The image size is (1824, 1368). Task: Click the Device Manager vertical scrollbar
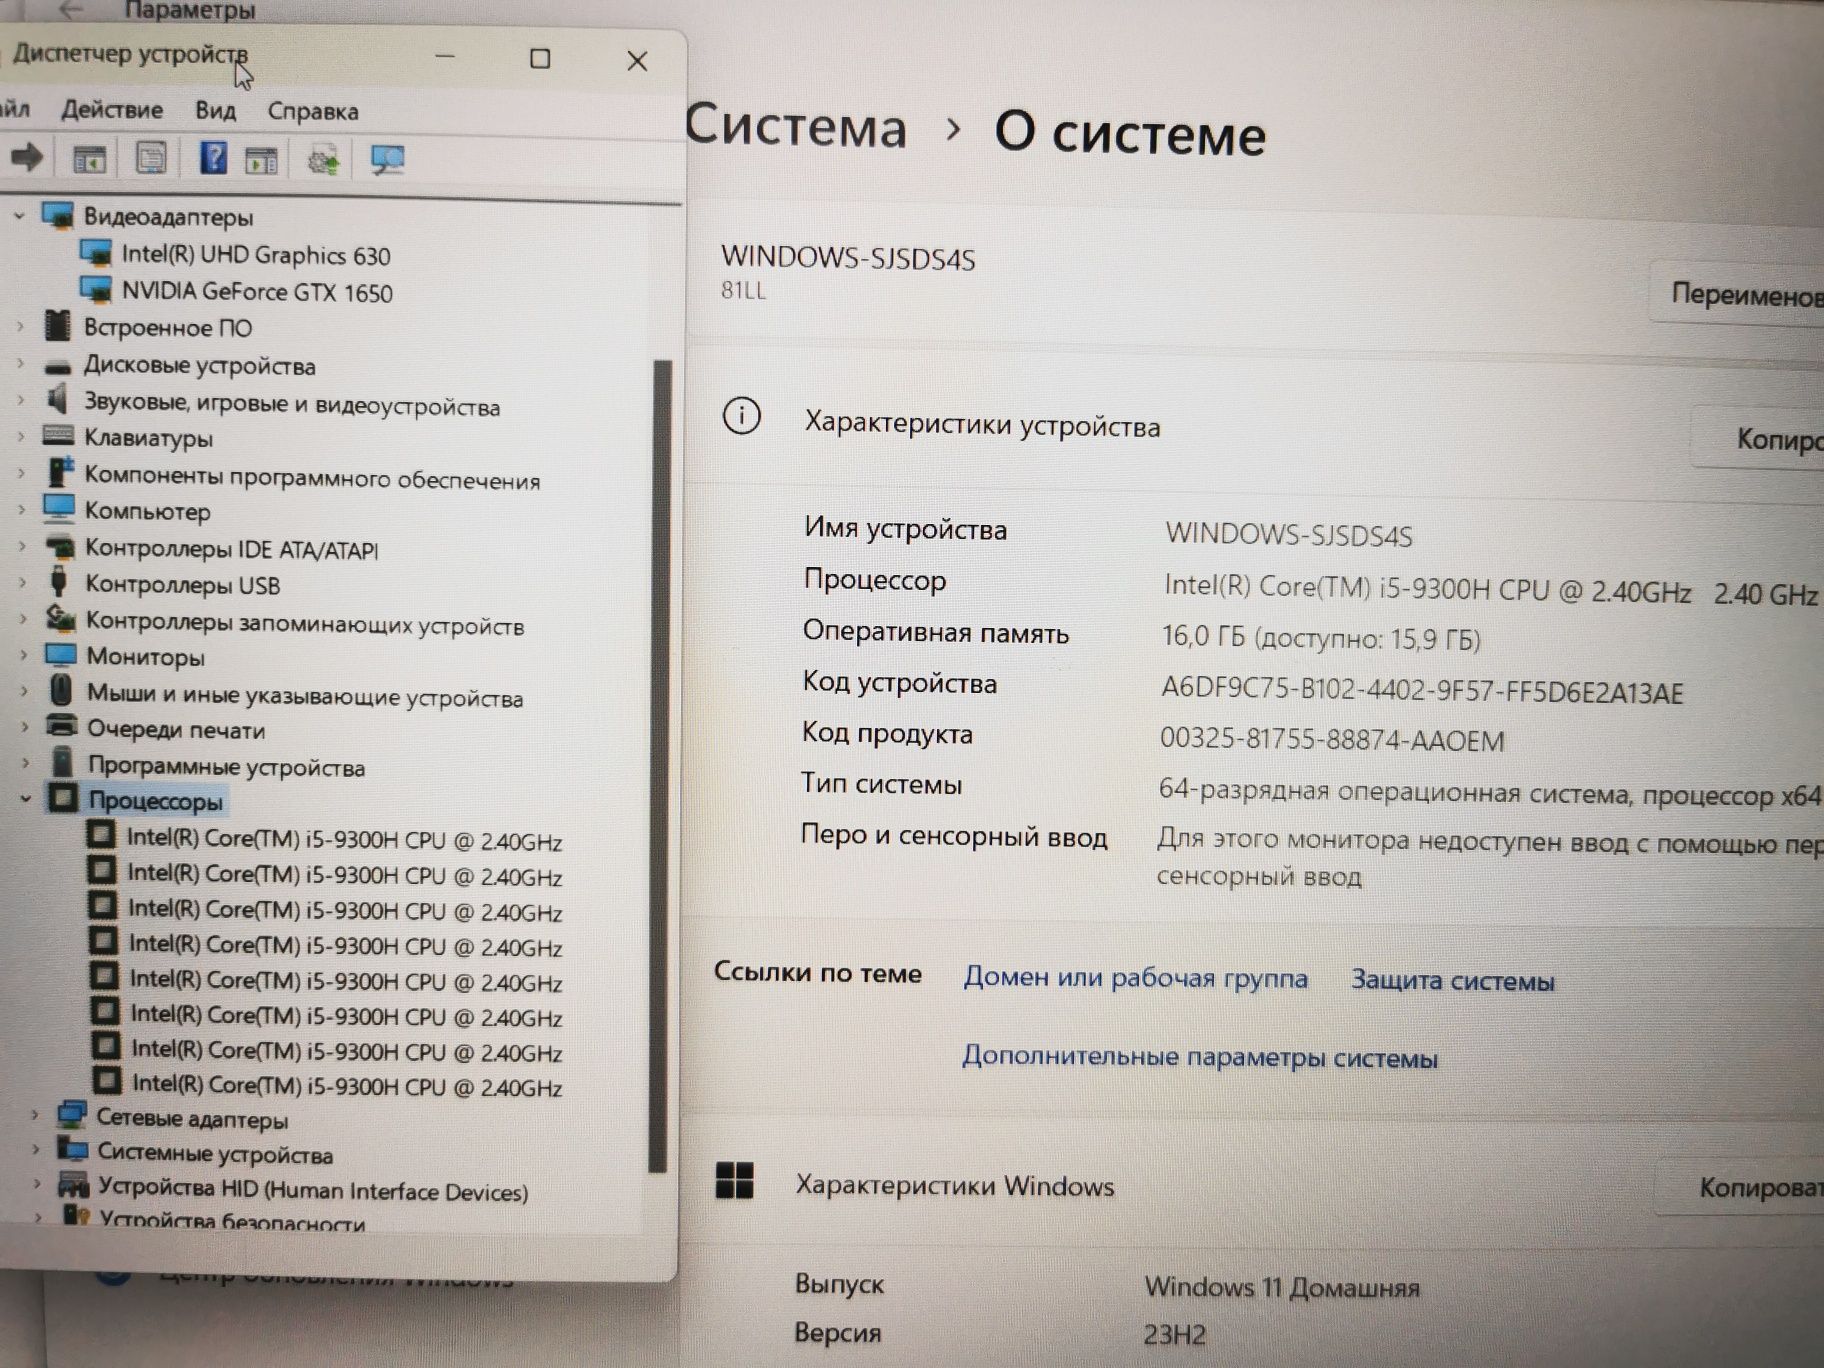click(658, 765)
